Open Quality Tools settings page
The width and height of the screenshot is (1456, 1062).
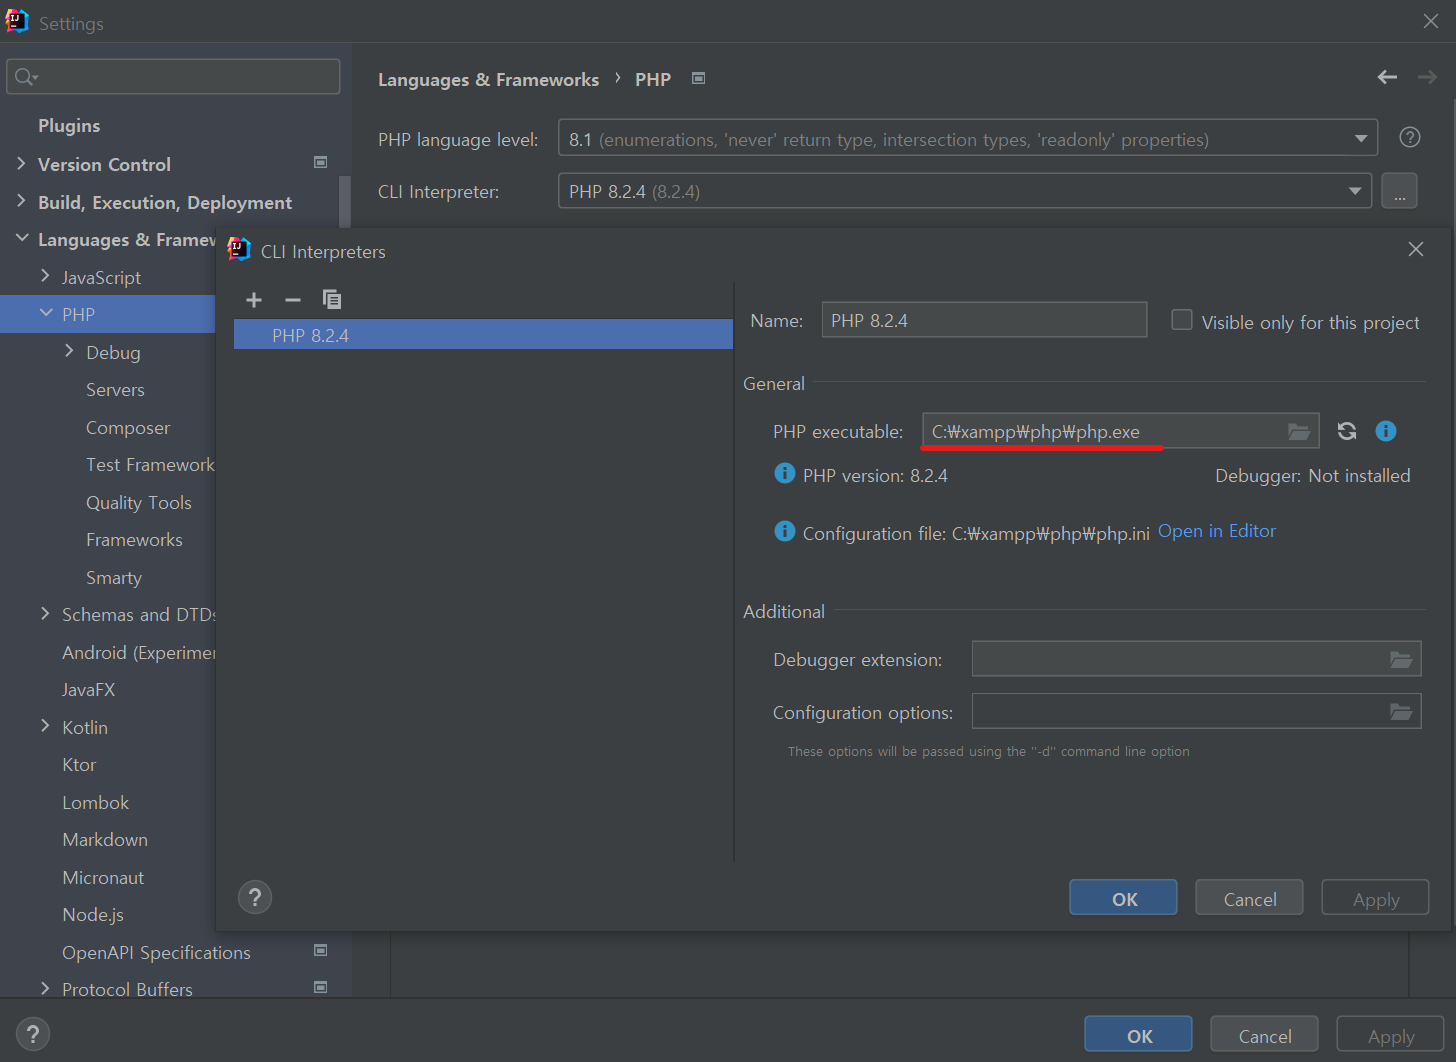138,503
